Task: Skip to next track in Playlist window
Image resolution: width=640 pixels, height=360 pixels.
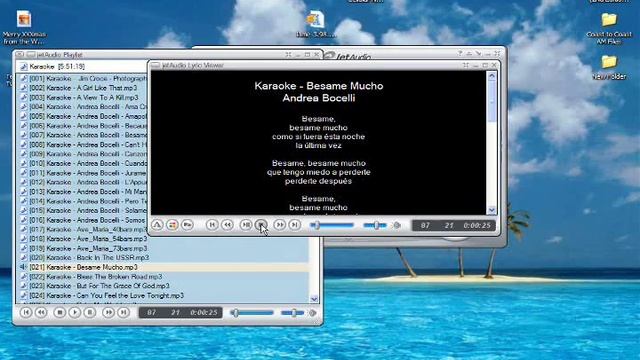Action: point(123,312)
